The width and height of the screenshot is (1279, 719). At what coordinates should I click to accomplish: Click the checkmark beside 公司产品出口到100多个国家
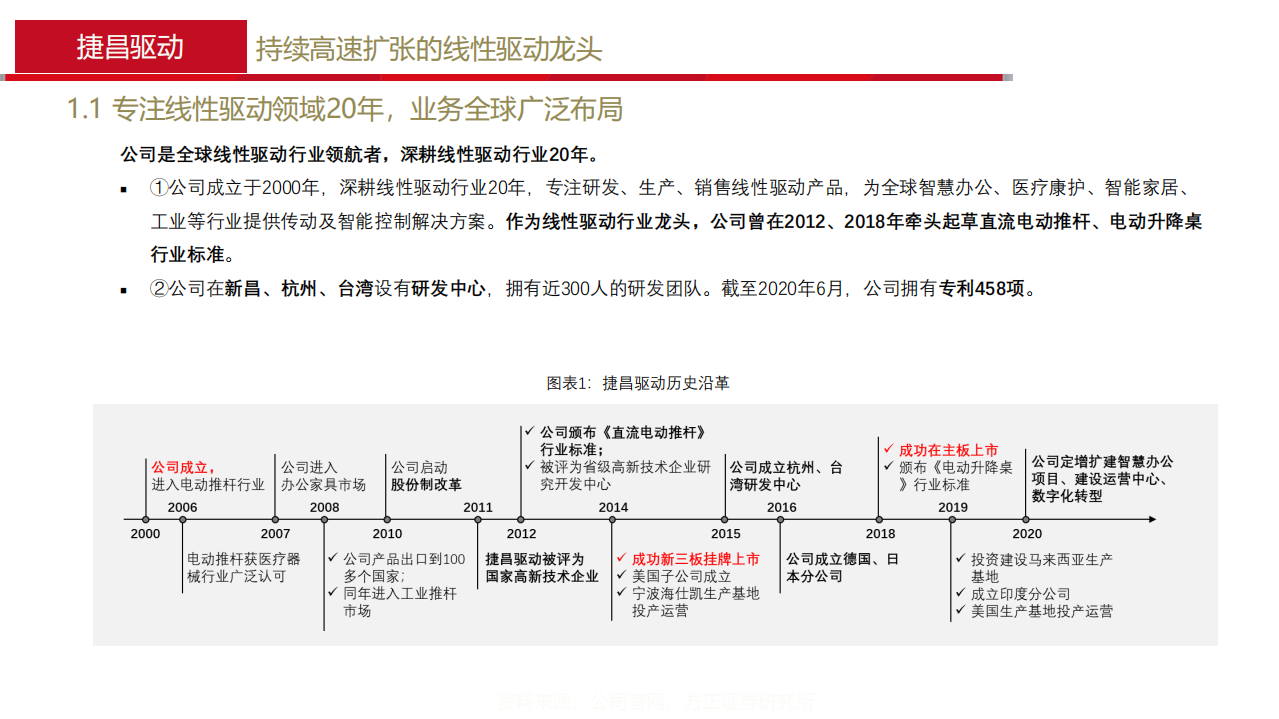(x=330, y=558)
